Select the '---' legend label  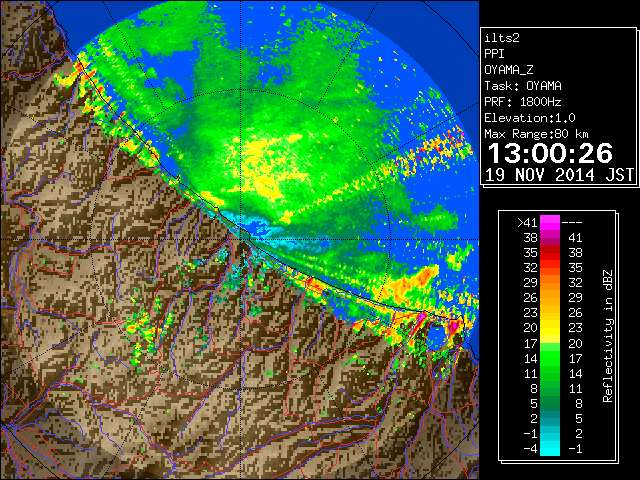click(572, 223)
